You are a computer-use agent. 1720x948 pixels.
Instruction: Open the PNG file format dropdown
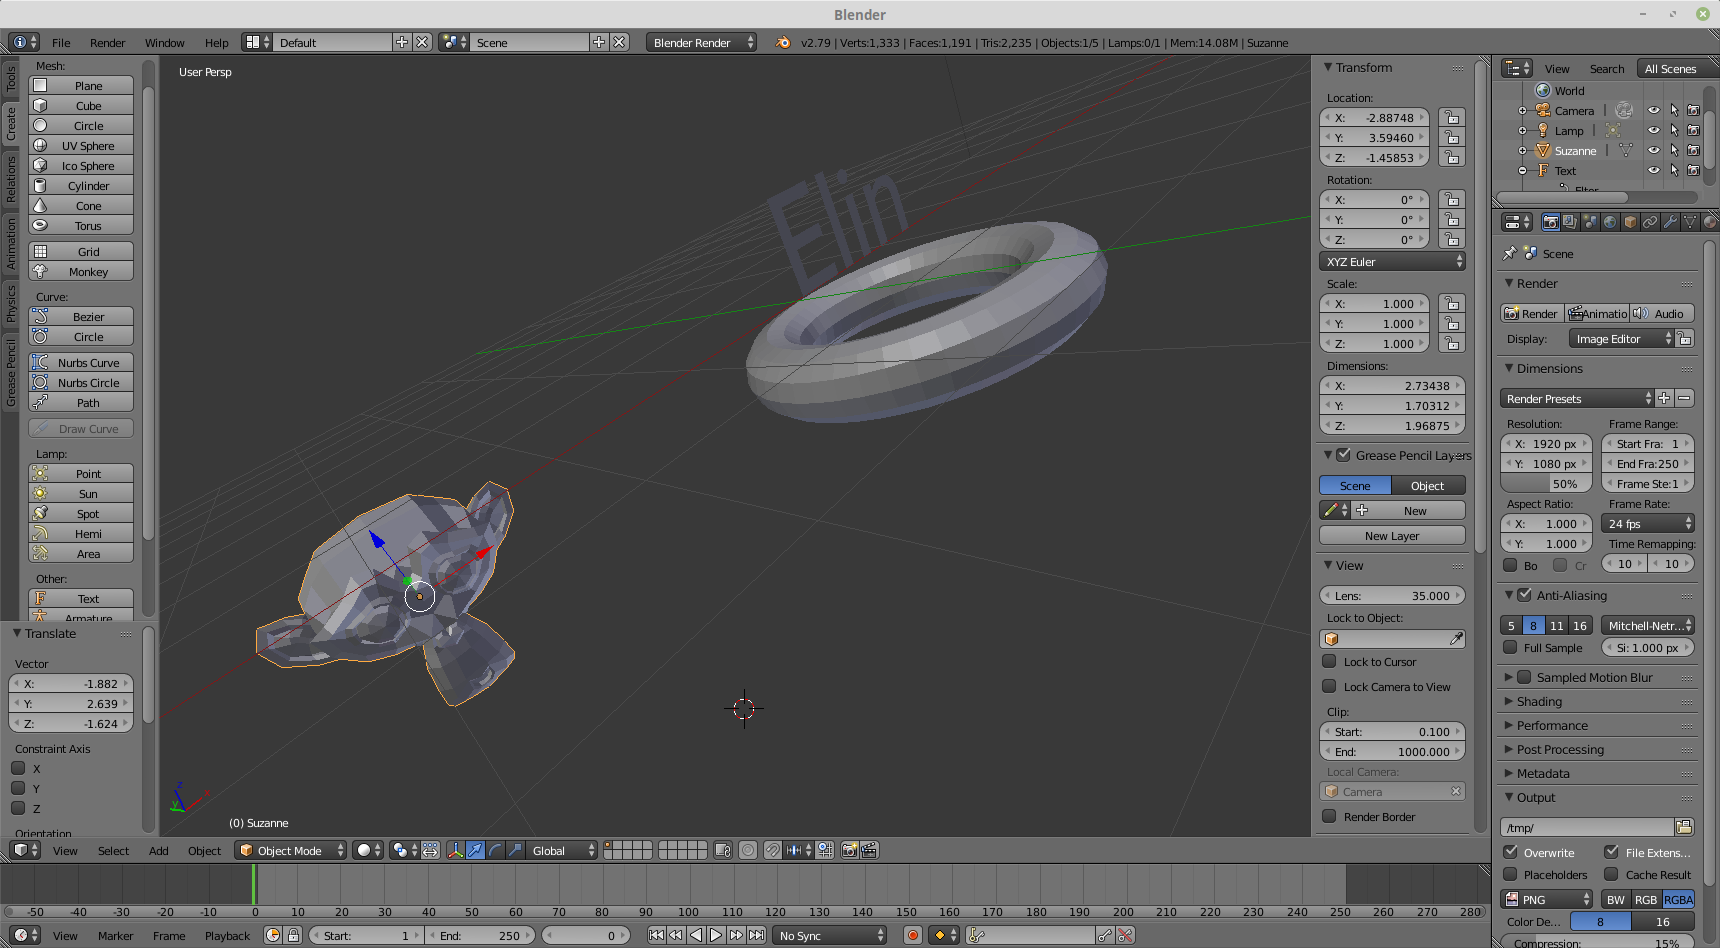tap(1546, 899)
